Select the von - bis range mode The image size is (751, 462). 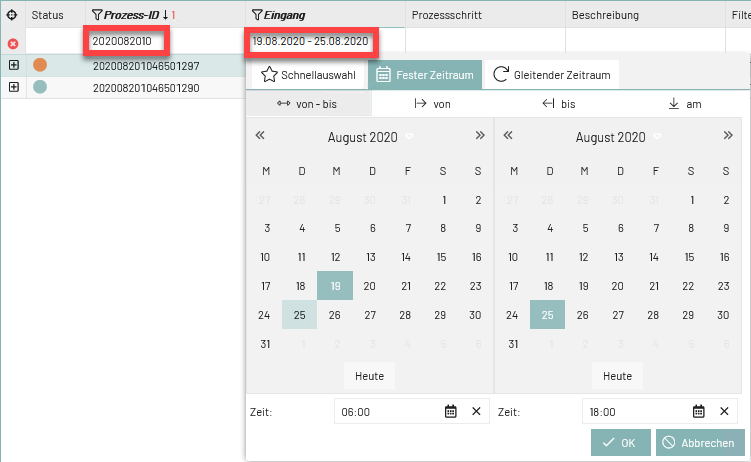point(307,104)
